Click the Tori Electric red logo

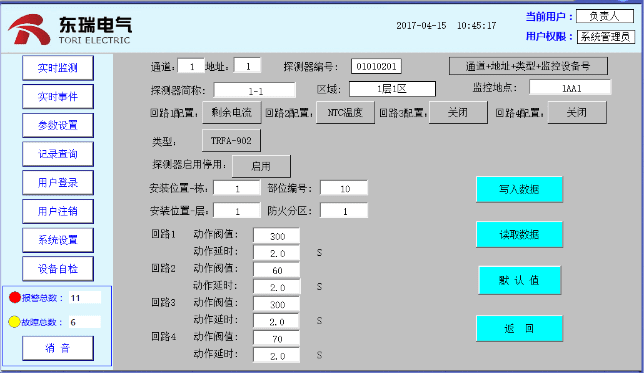pos(29,30)
